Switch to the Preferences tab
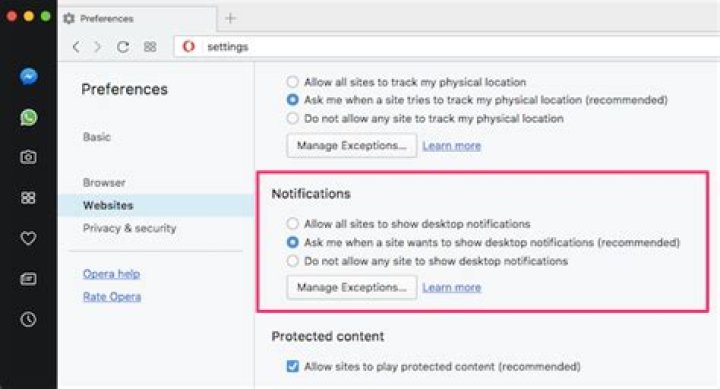This screenshot has width=720, height=389. [138, 19]
